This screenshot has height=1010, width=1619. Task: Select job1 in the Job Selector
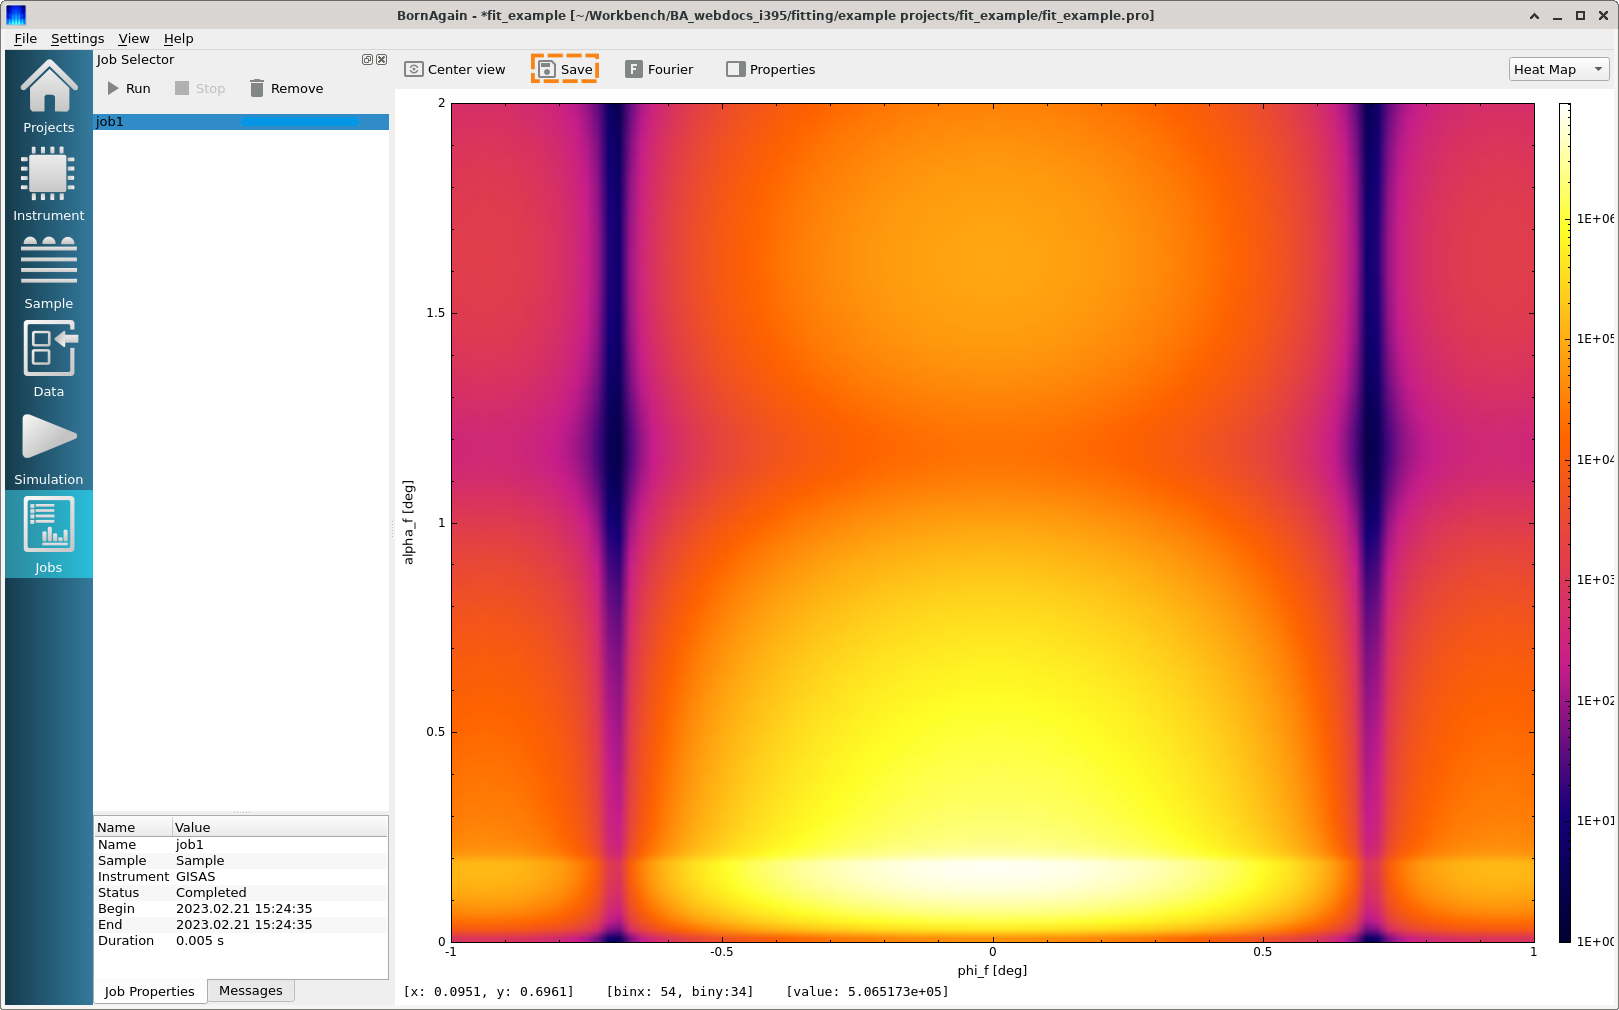(241, 121)
